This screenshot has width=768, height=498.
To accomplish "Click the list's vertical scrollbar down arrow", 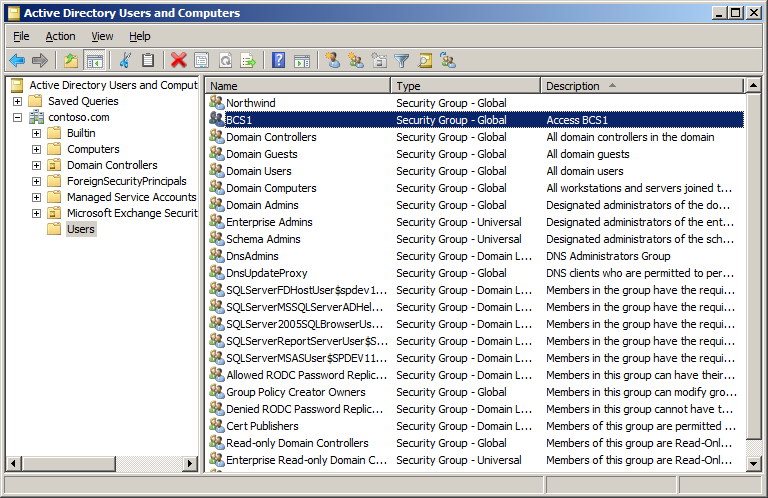I will coord(754,463).
